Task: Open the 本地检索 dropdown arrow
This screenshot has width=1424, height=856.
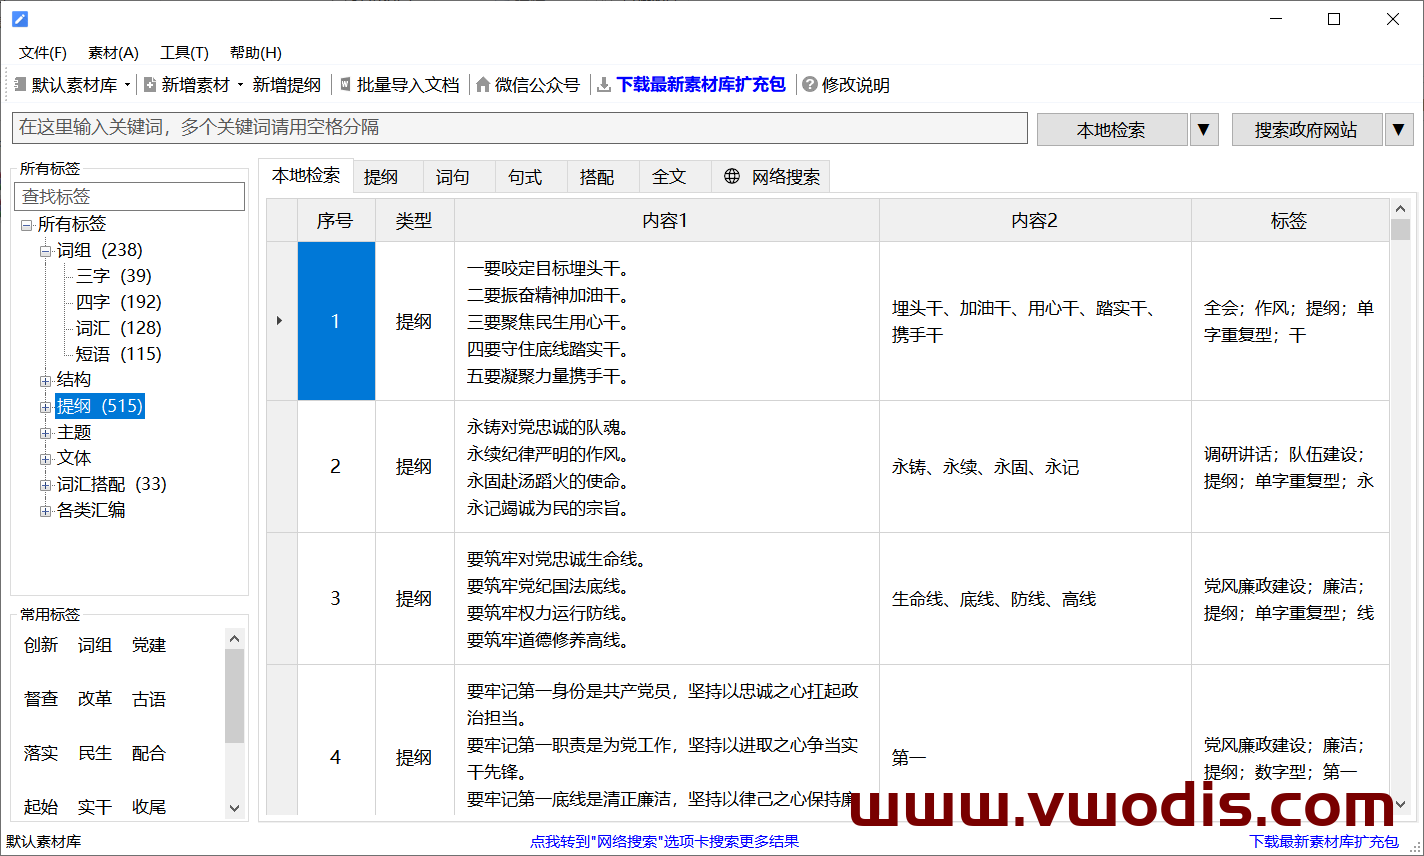Action: (1204, 129)
